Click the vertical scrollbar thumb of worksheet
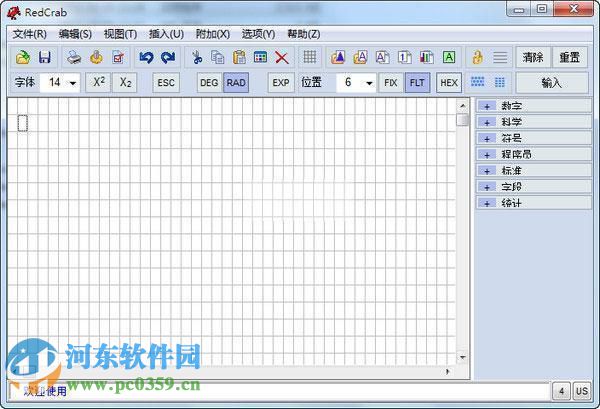Viewport: 600px width, 409px height. click(463, 120)
